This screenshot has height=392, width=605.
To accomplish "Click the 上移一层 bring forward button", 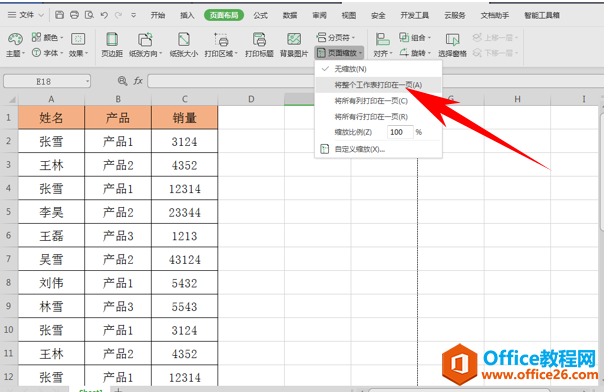I will (x=495, y=37).
